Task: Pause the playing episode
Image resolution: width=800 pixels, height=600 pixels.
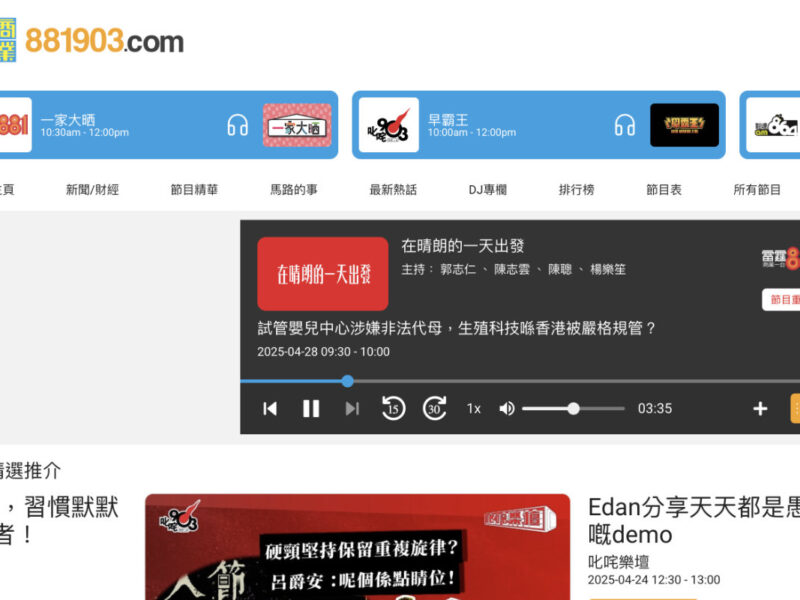Action: coord(311,408)
